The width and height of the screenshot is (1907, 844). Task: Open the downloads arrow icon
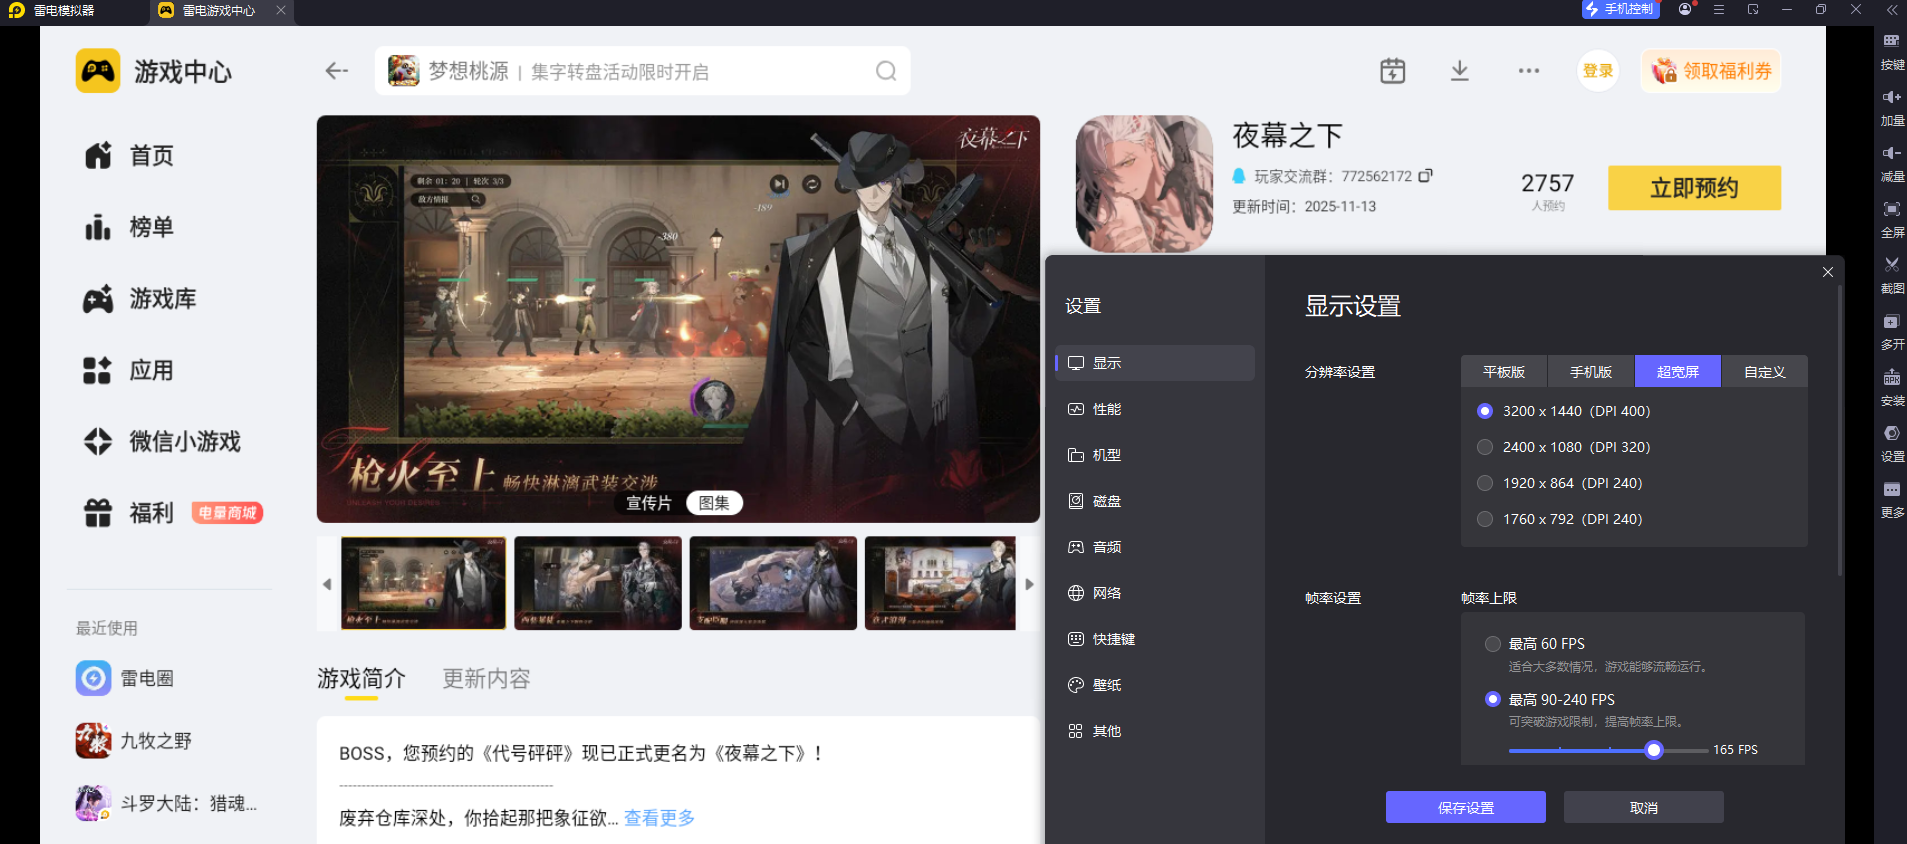[1460, 71]
